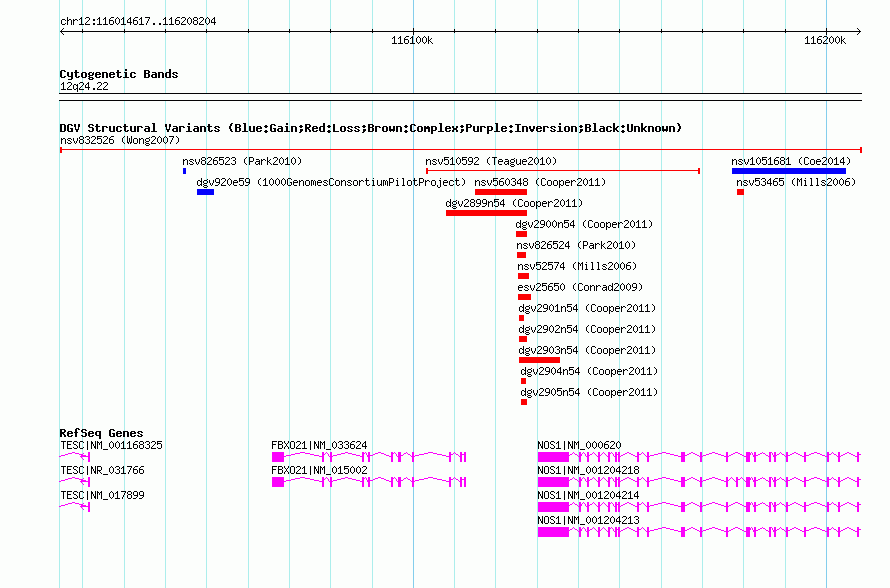Click the 116100k ruler tick label
The image size is (890, 588).
point(412,40)
